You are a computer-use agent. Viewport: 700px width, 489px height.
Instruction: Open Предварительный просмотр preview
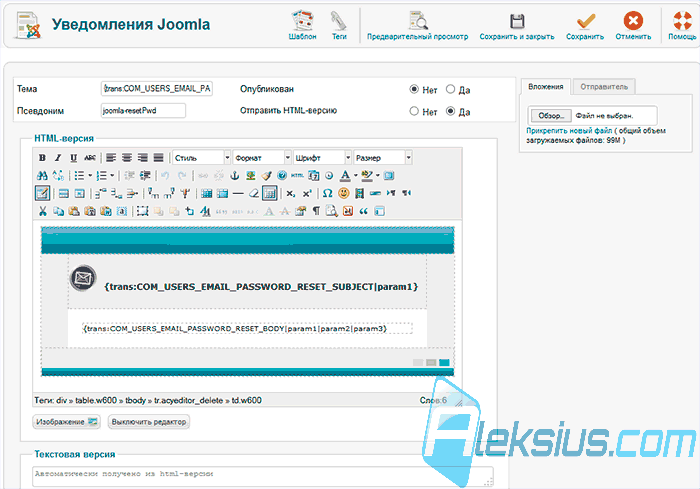(418, 21)
